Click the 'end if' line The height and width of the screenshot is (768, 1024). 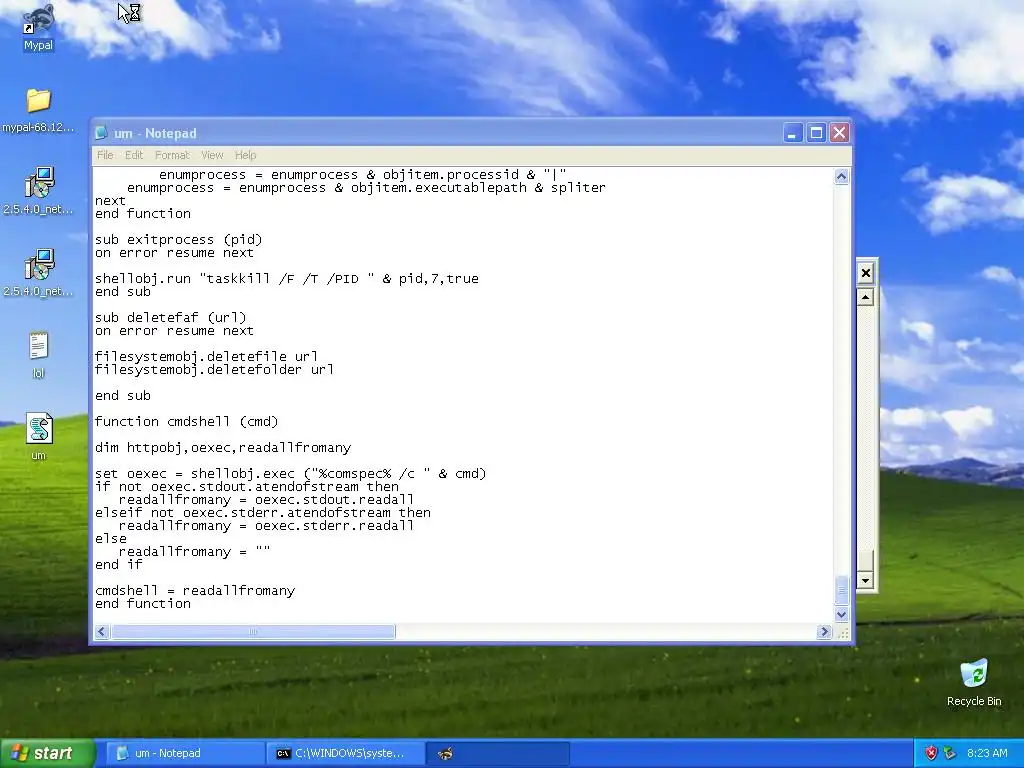pos(118,564)
